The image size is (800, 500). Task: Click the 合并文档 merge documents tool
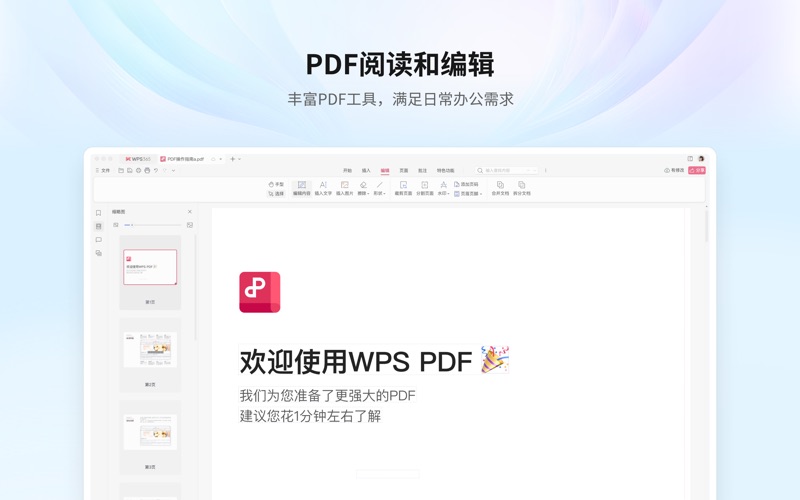[500, 188]
